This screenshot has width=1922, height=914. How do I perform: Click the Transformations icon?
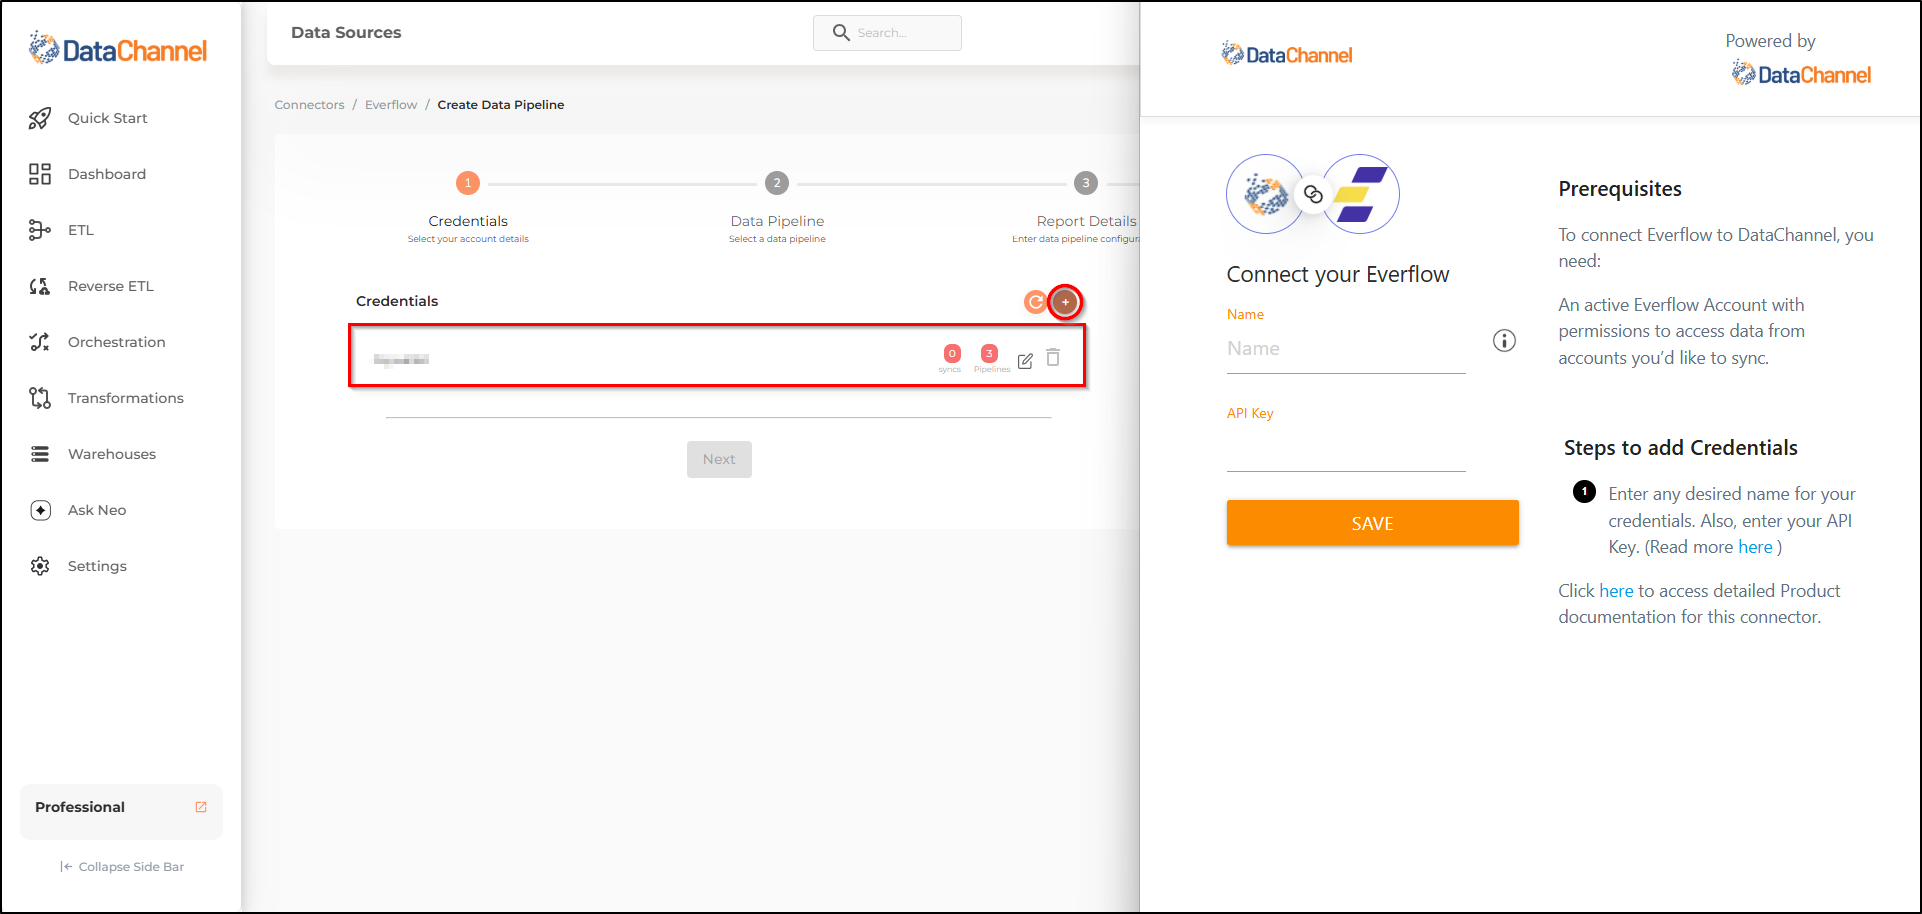[40, 398]
